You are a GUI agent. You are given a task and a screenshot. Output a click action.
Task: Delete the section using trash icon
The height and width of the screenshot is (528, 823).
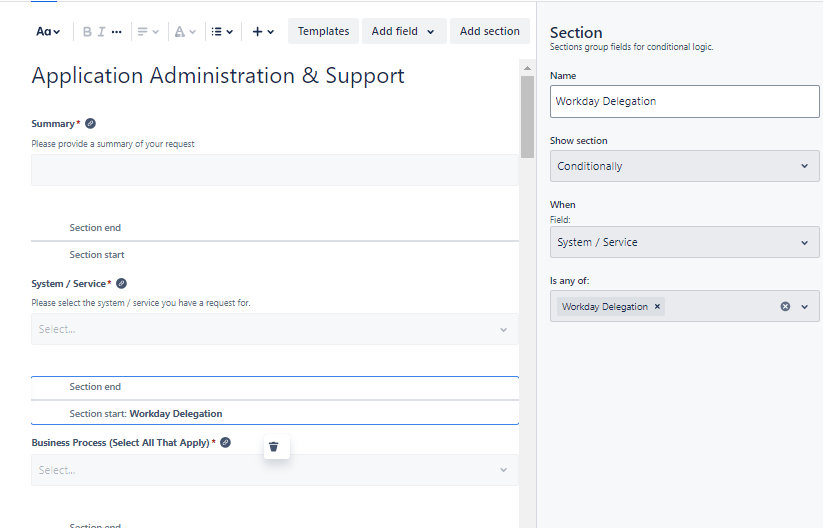(x=273, y=447)
